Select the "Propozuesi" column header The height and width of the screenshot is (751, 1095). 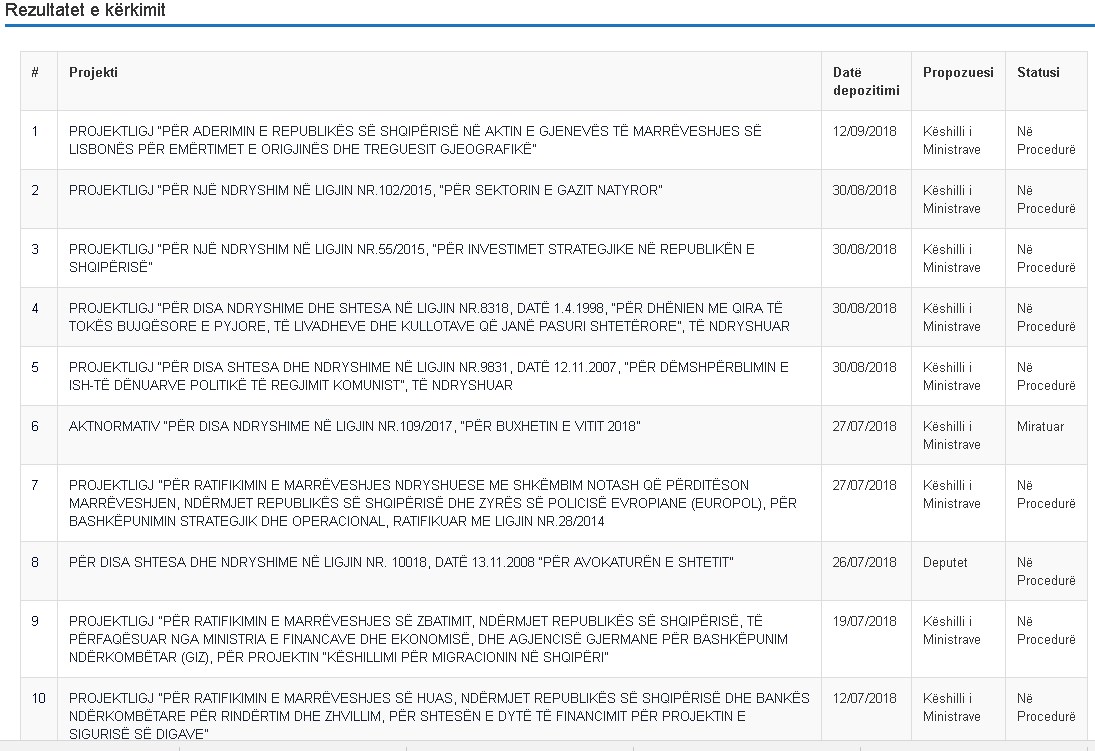(958, 72)
